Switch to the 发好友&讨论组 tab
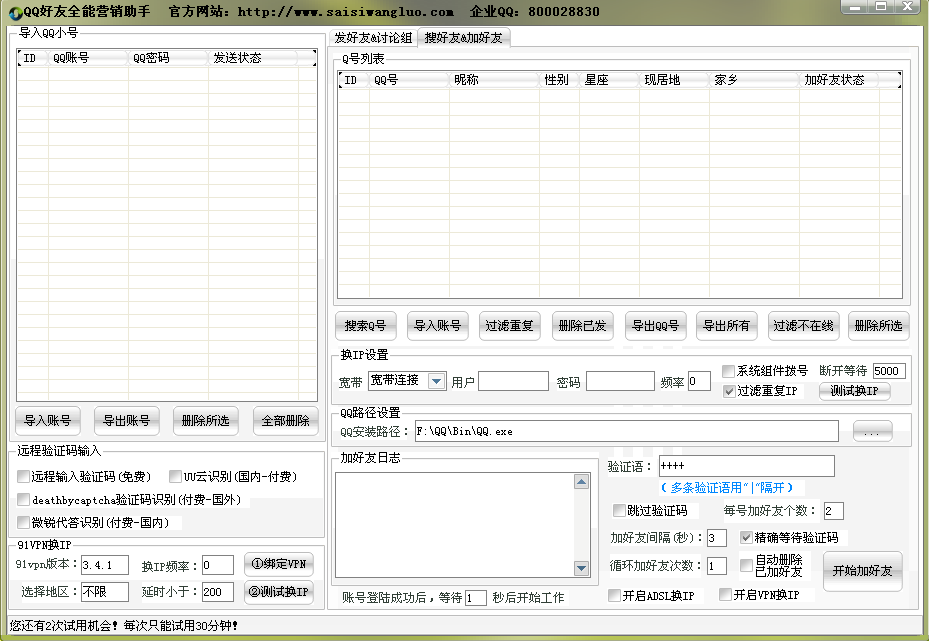Image resolution: width=929 pixels, height=641 pixels. [x=373, y=38]
